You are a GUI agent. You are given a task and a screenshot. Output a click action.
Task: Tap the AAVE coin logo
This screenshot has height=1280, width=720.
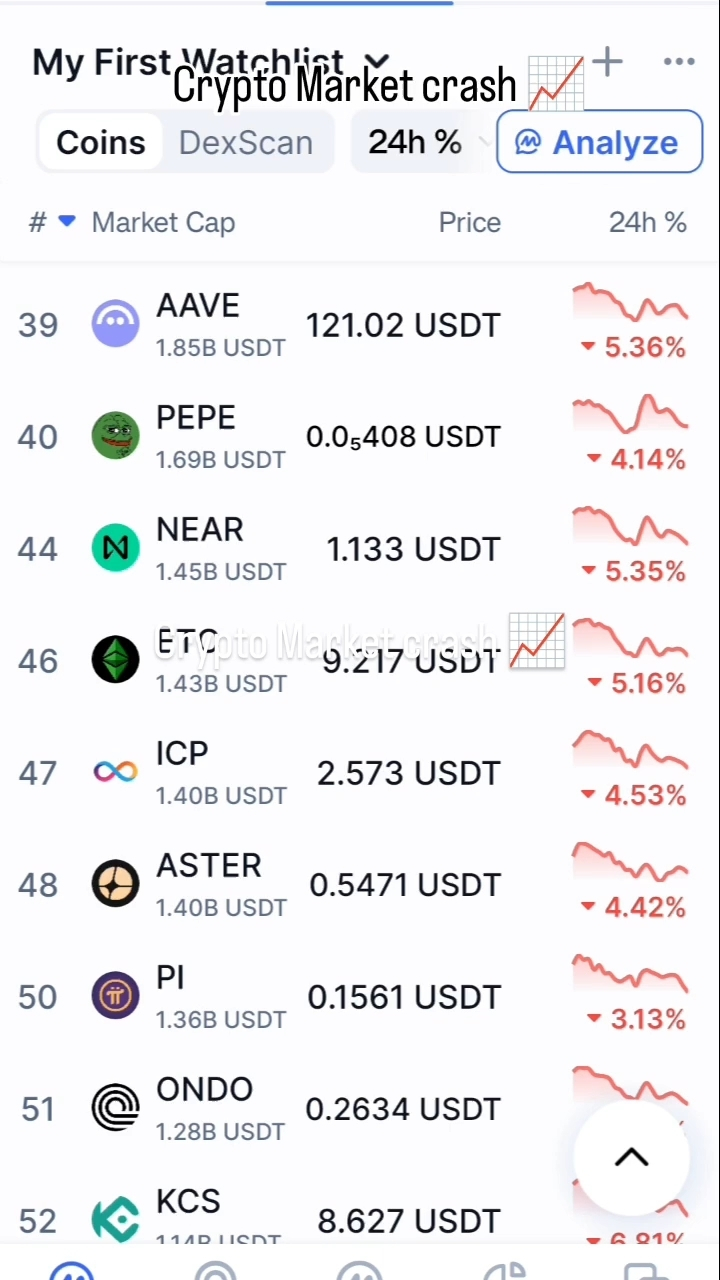coord(115,325)
